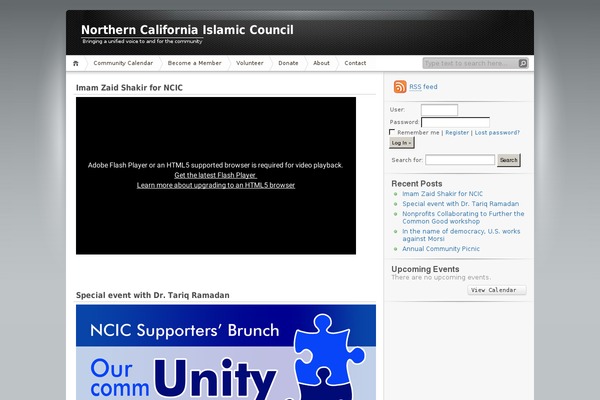Open the Become a Member page

pos(194,63)
